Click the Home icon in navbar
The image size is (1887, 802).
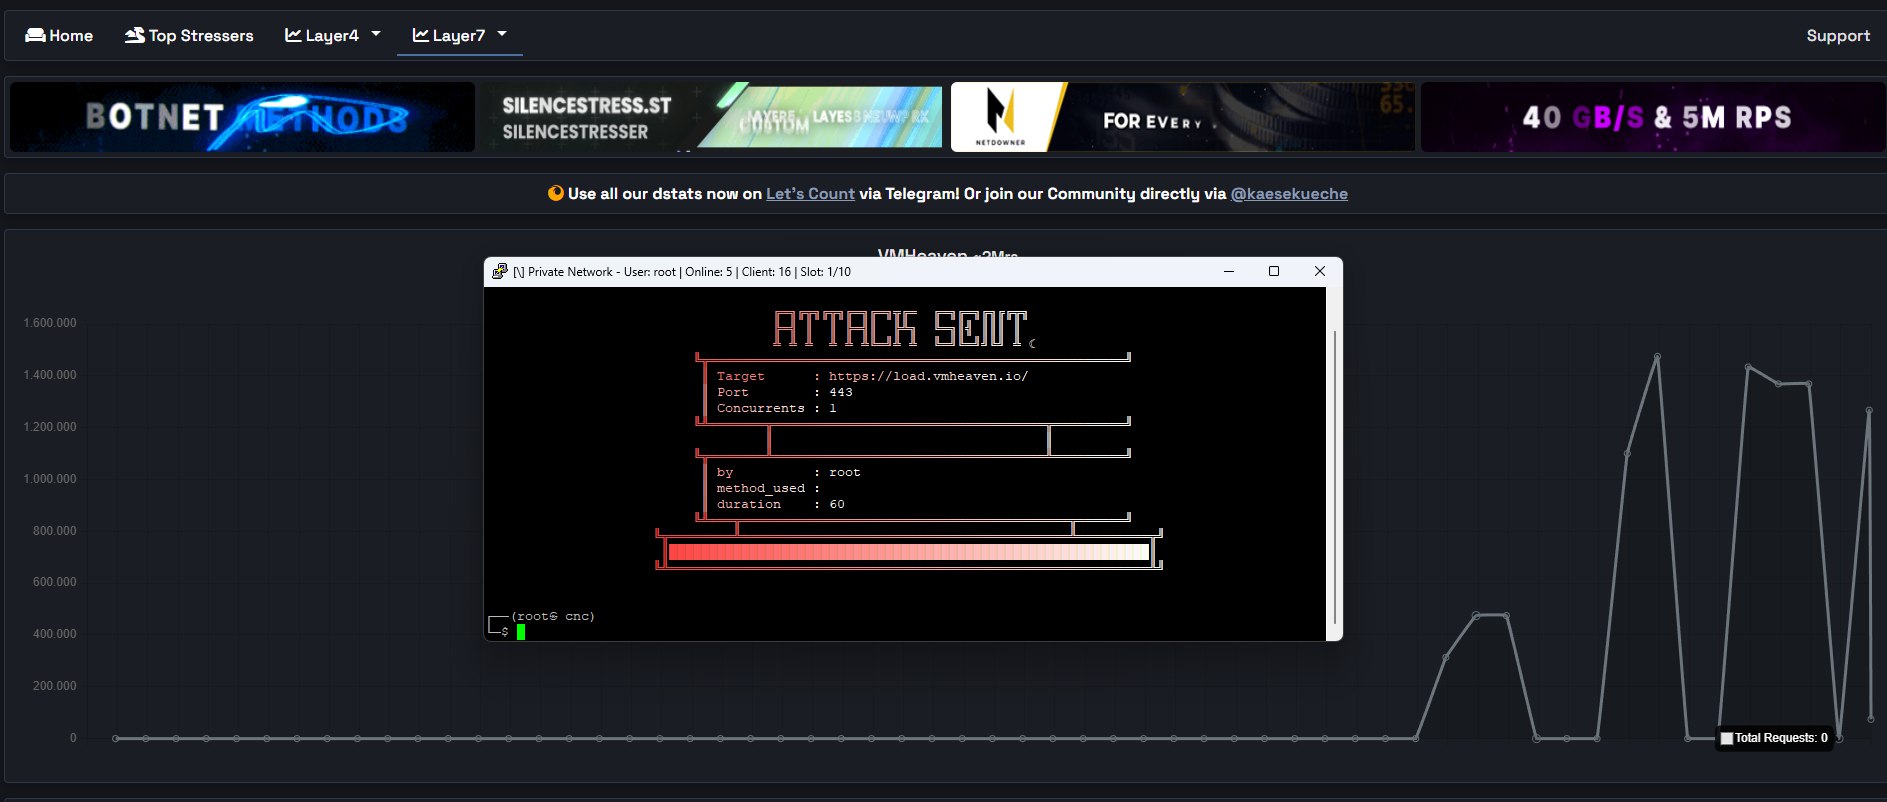point(35,35)
